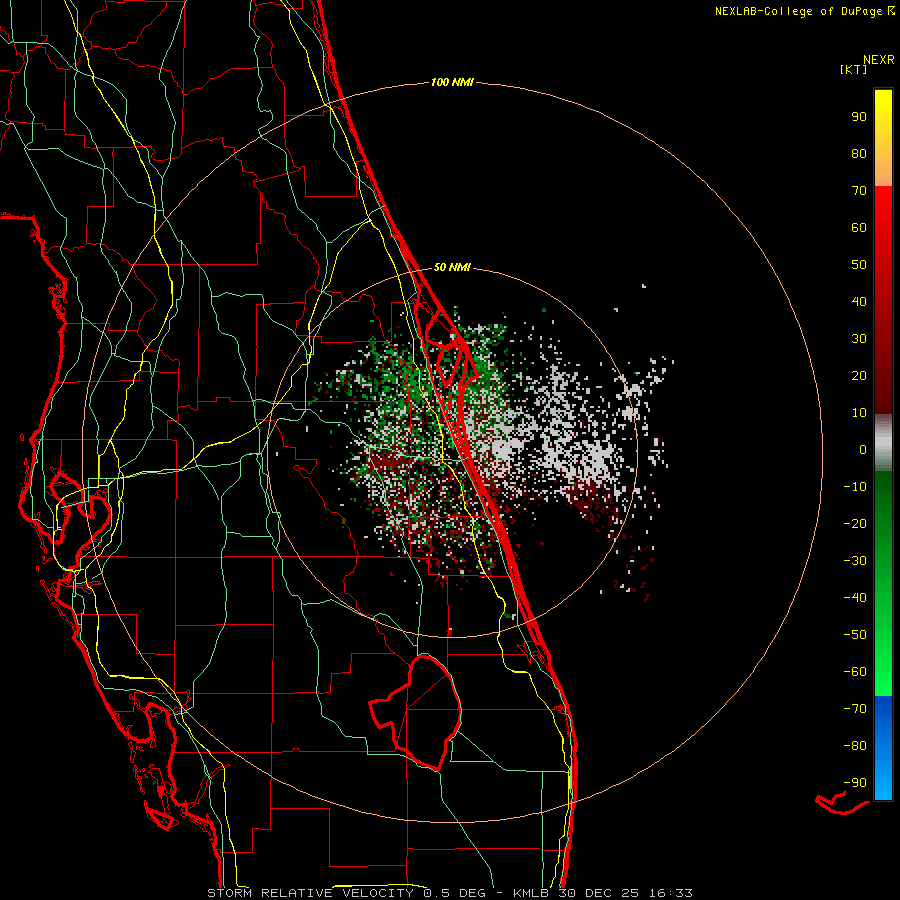The height and width of the screenshot is (900, 900).
Task: Click the 30 DEC 25 date text
Action: pyautogui.click(x=599, y=893)
